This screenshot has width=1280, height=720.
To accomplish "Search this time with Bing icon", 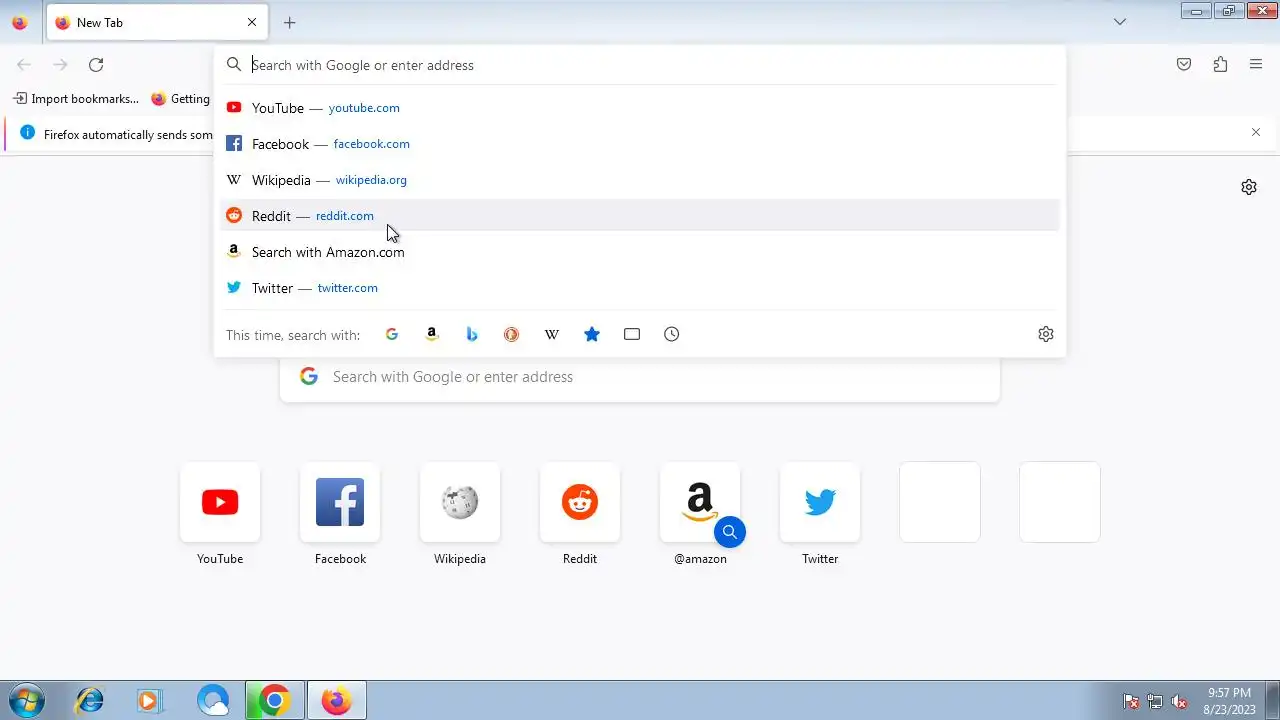I will click(472, 334).
